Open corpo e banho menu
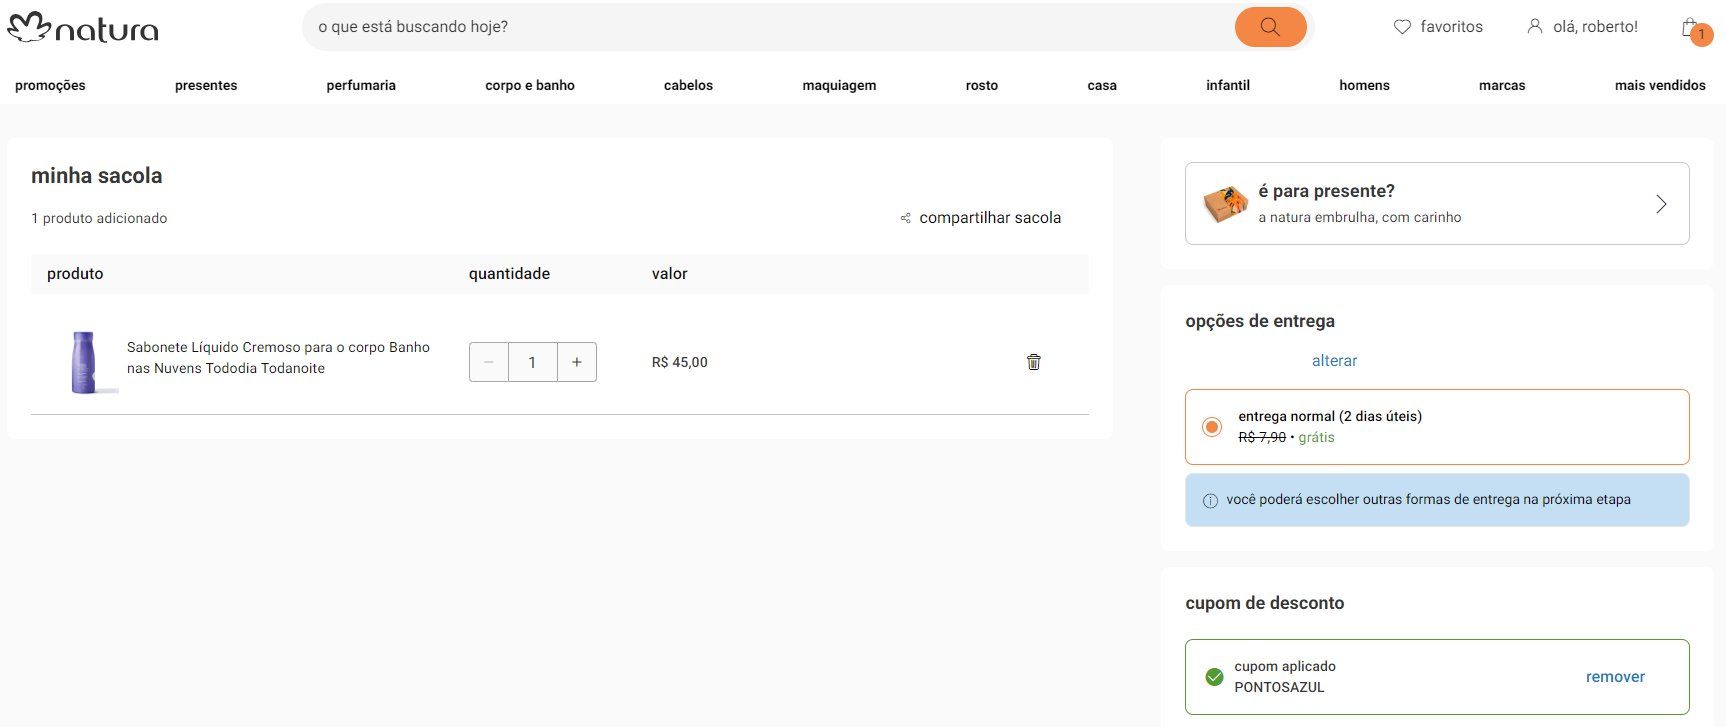 pos(530,85)
